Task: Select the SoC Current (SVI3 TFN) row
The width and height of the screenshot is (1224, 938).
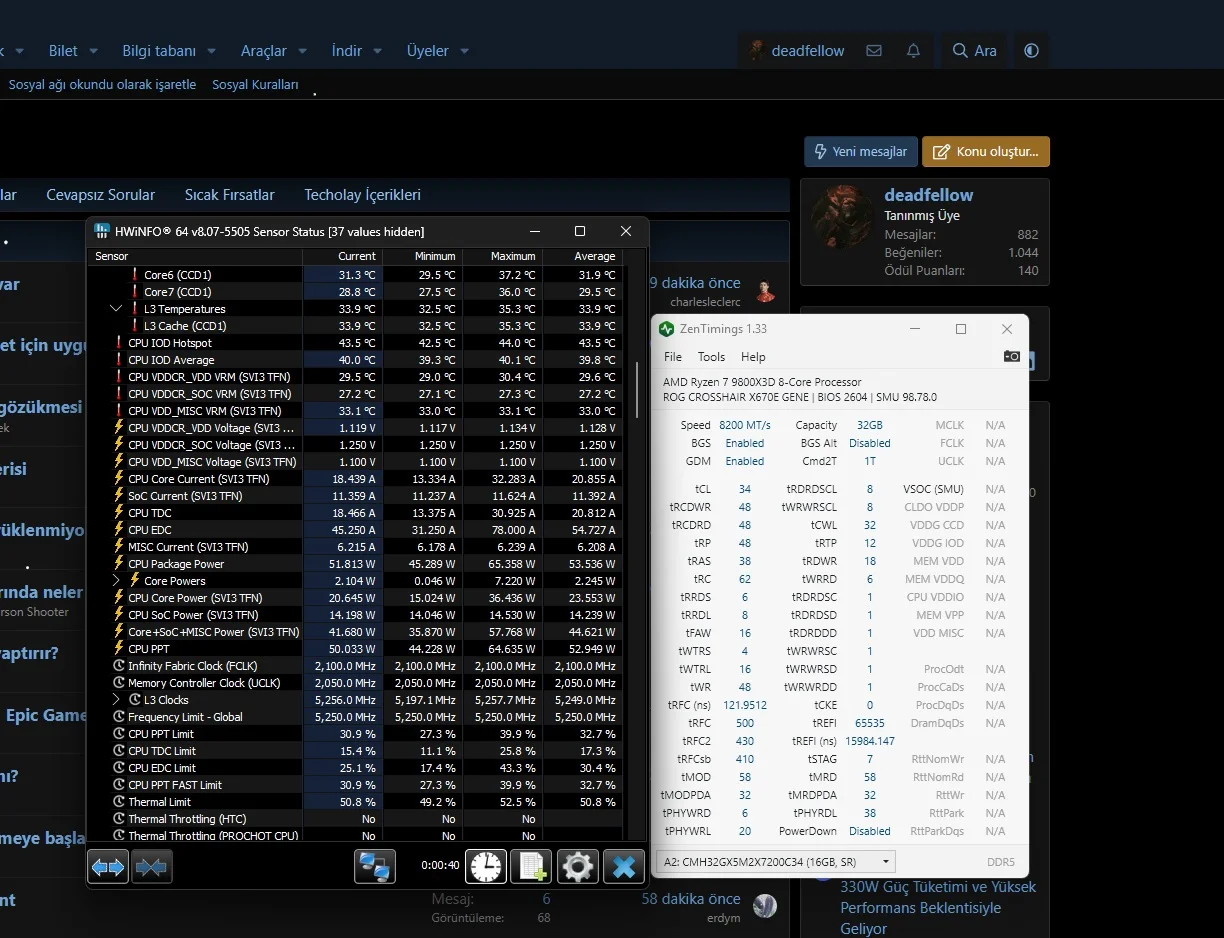Action: 355,496
